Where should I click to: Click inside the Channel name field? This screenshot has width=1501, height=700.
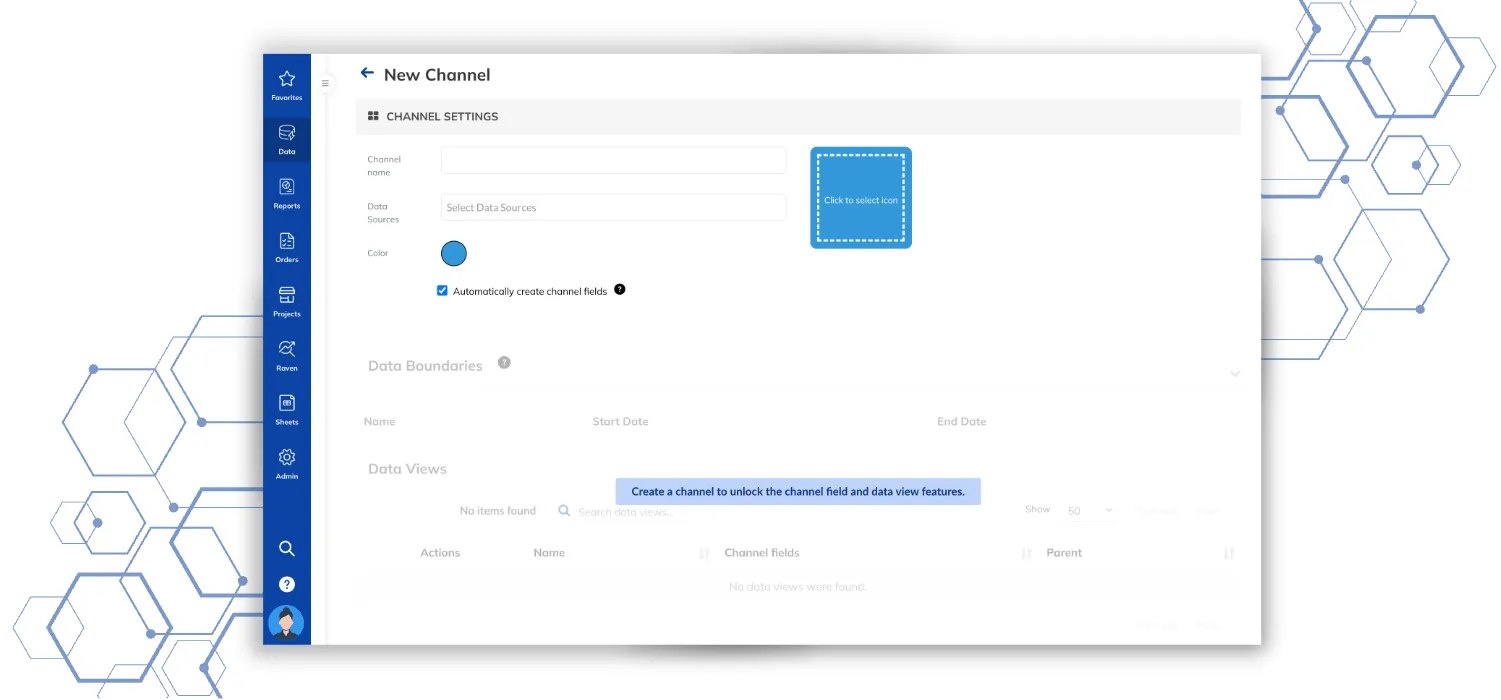[x=613, y=160]
